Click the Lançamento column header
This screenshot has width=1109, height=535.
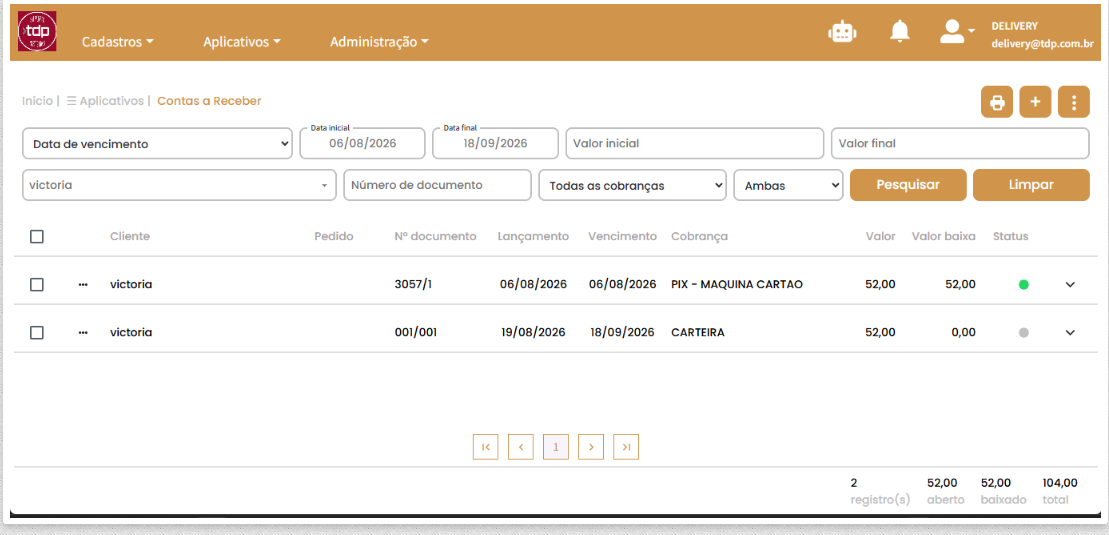533,236
